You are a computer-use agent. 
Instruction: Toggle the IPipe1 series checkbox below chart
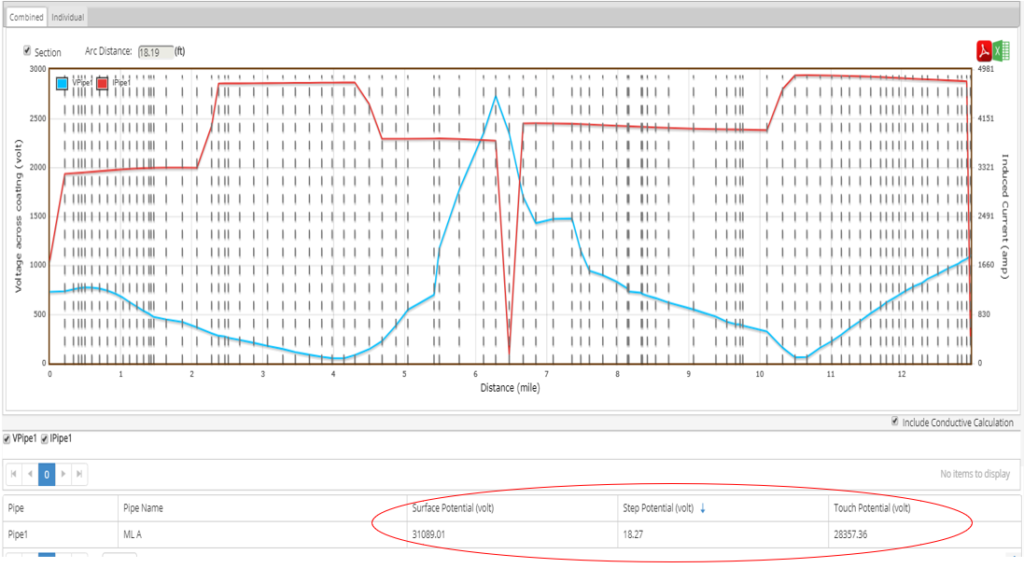(43, 438)
